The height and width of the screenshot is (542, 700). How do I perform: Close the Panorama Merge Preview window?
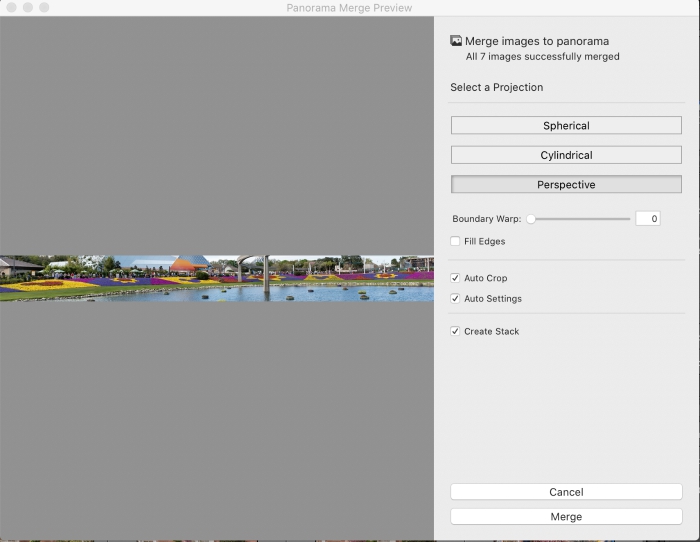click(12, 7)
